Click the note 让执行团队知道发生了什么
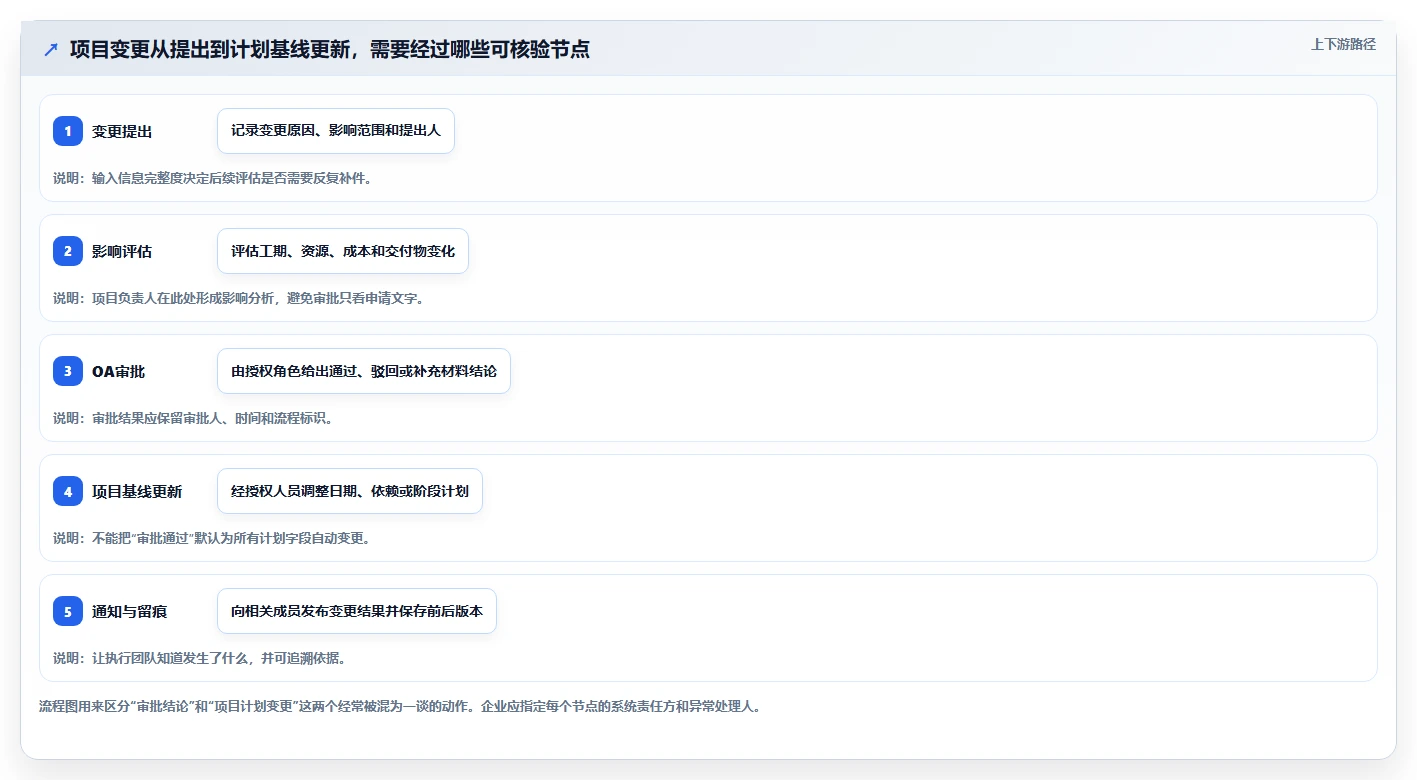 199,658
